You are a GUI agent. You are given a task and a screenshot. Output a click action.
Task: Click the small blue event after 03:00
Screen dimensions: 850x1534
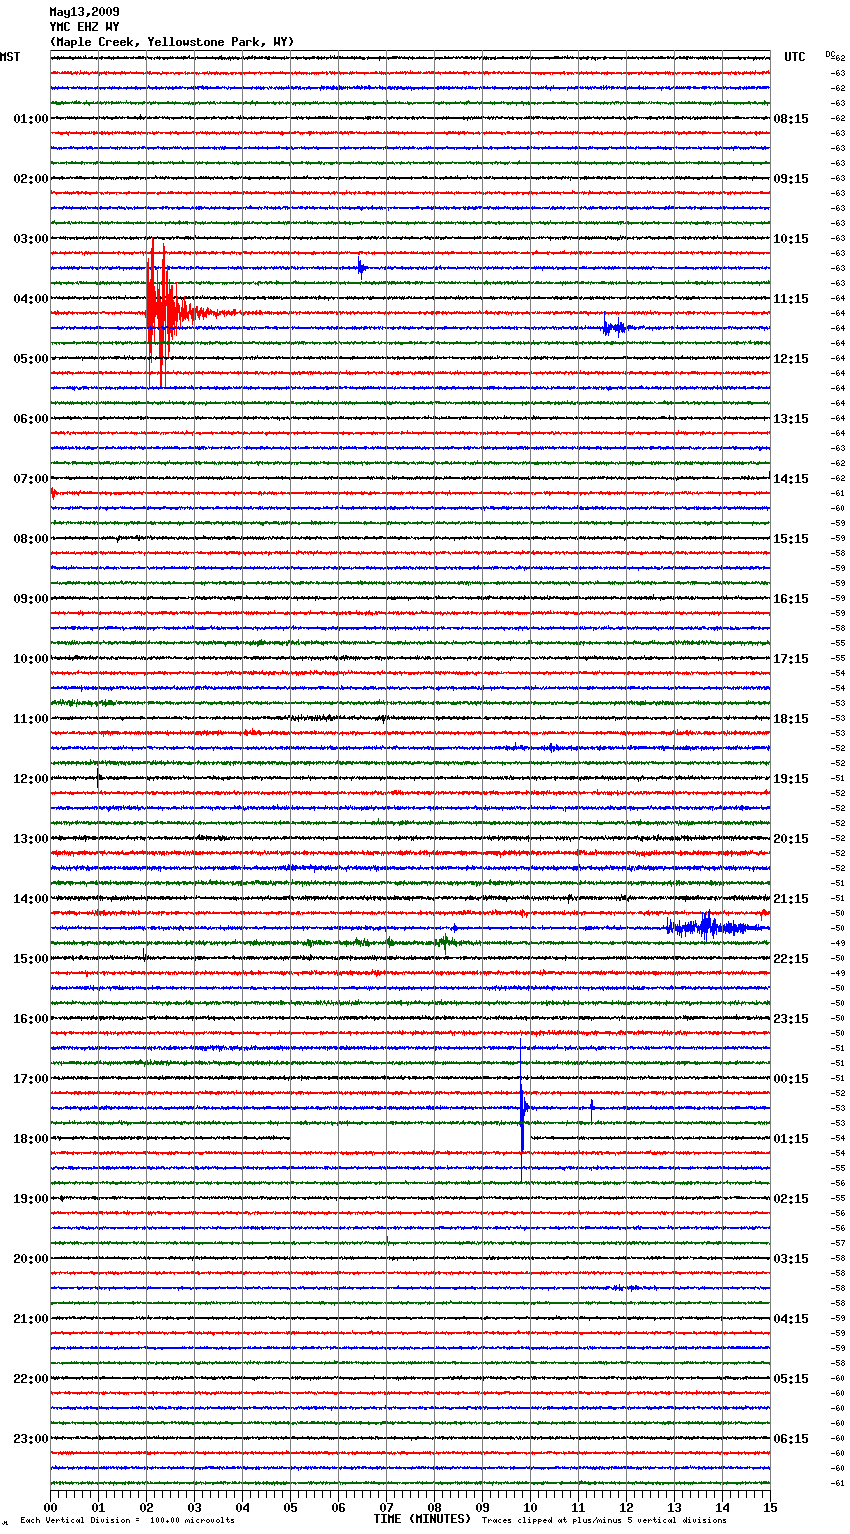(x=361, y=267)
